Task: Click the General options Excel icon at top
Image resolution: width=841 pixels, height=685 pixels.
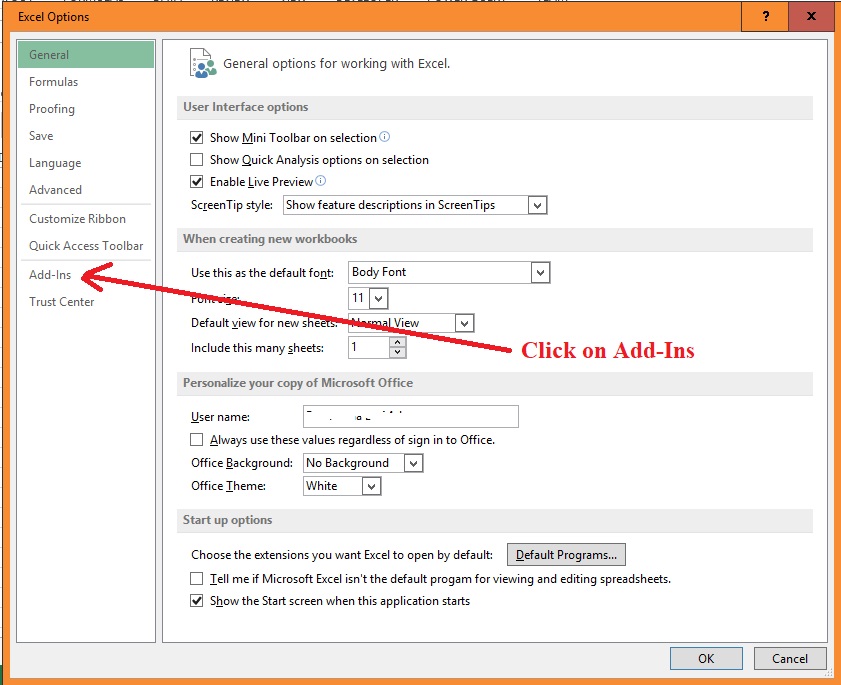Action: click(201, 62)
